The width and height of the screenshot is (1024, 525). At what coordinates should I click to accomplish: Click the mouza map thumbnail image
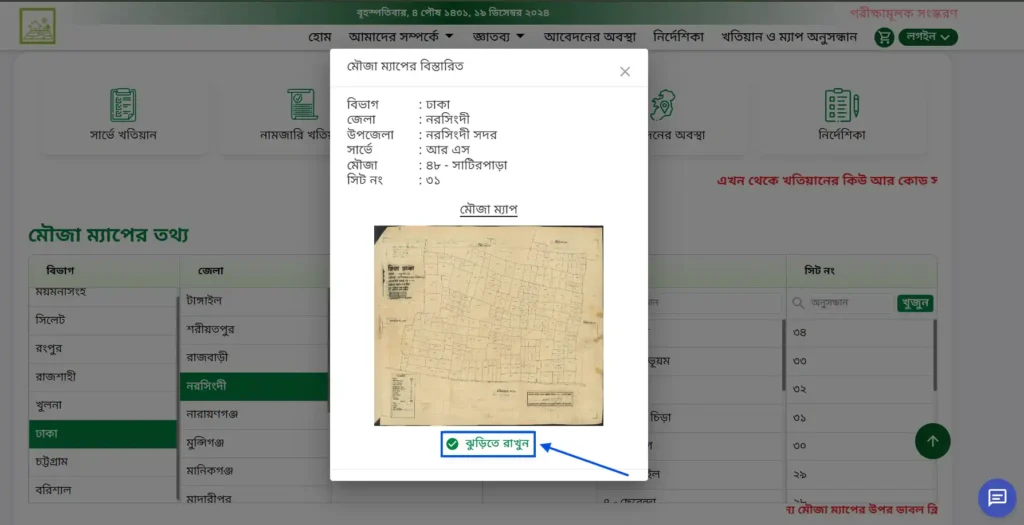point(488,325)
